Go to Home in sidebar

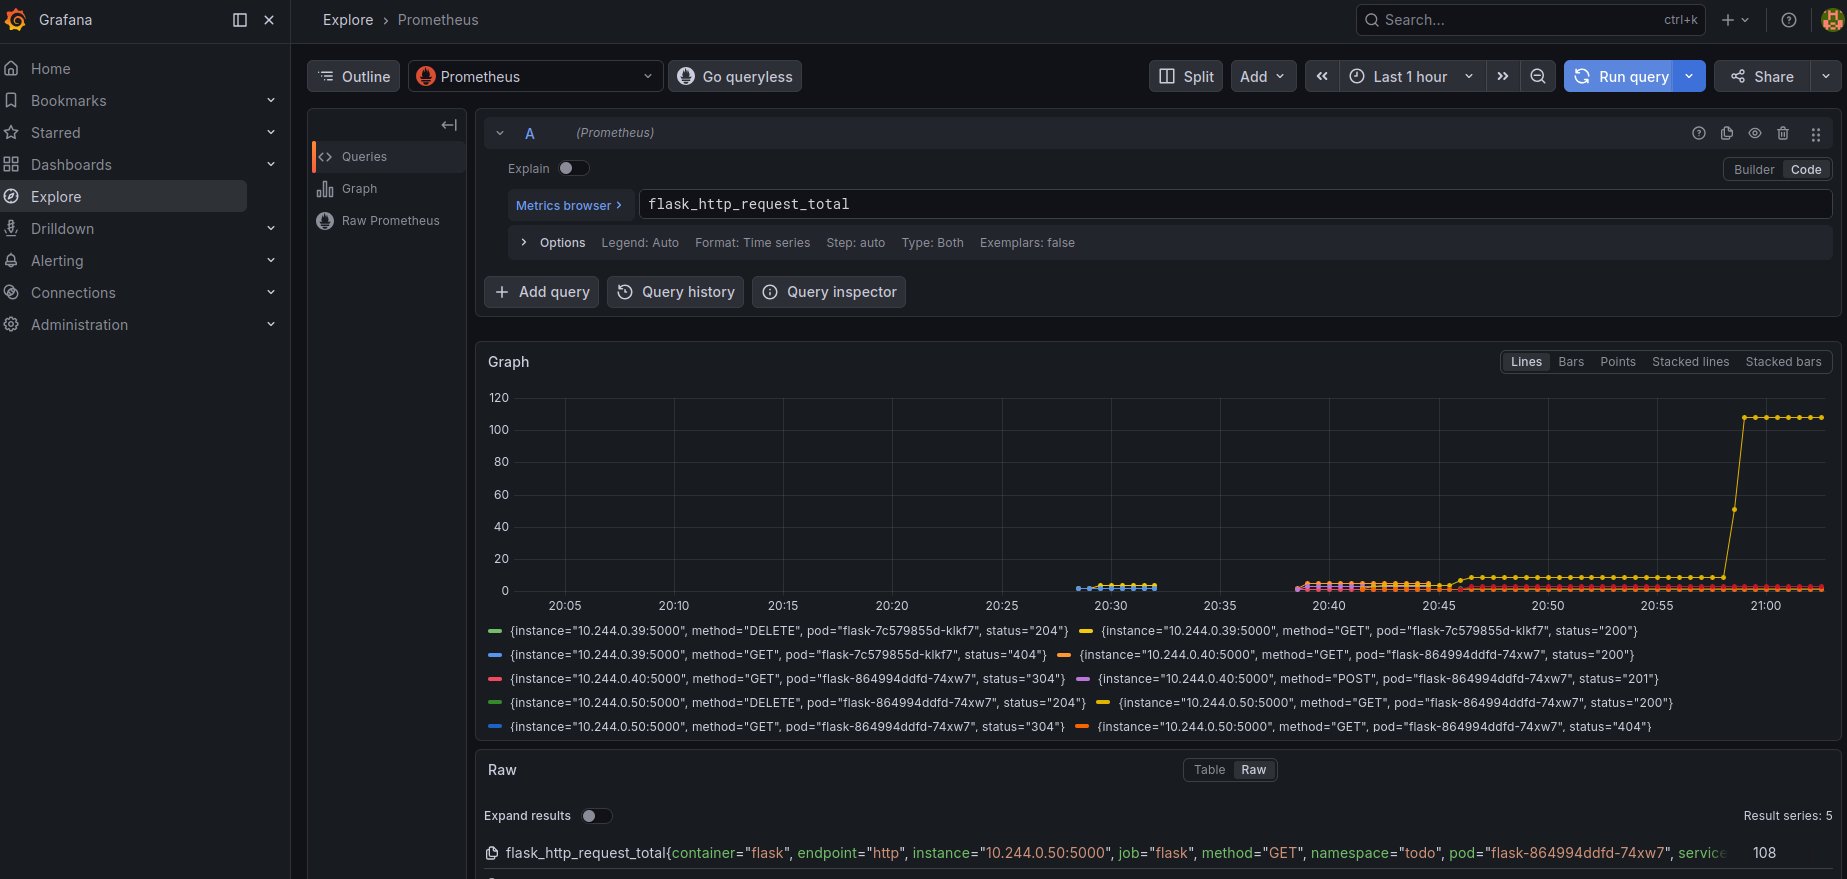pyautogui.click(x=50, y=68)
